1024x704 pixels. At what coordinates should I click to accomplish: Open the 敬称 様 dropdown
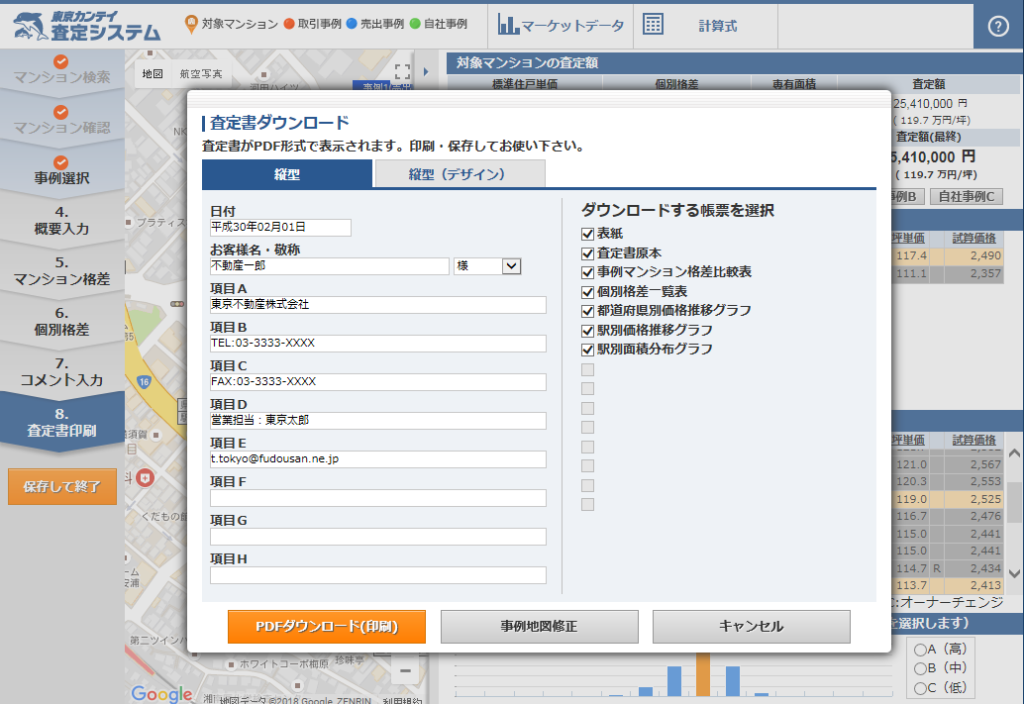511,266
